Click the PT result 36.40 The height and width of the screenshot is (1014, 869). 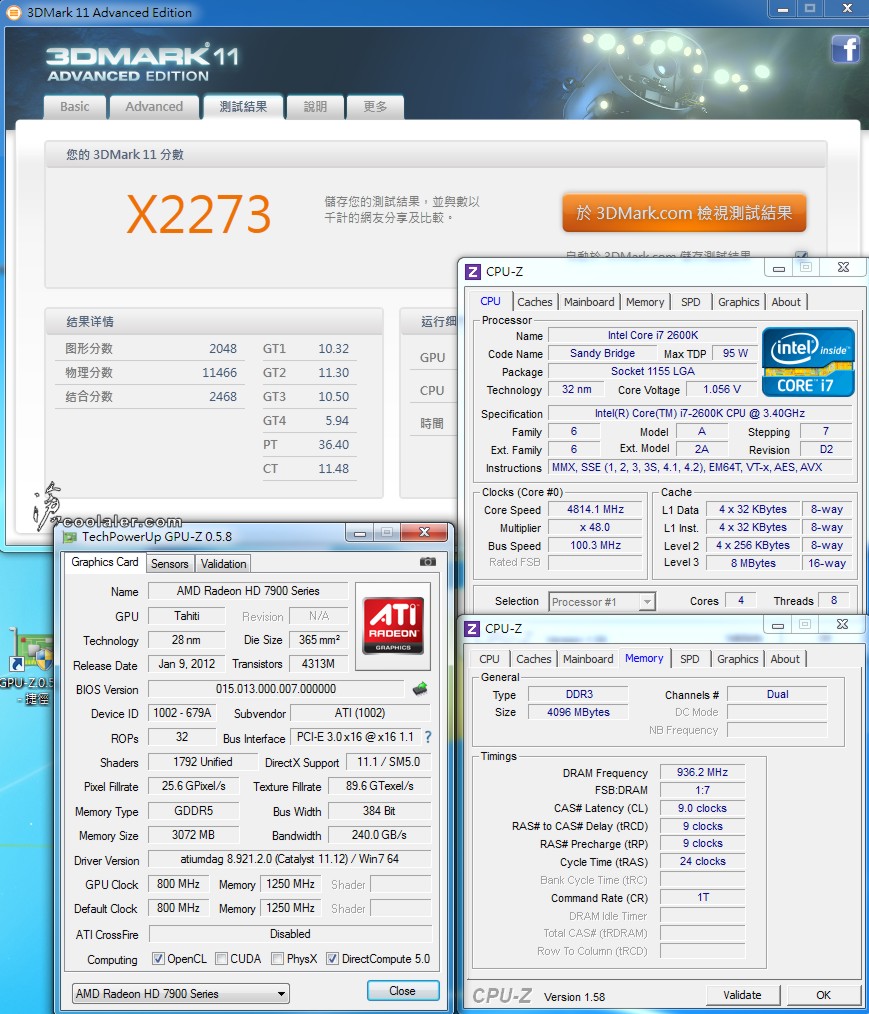pos(334,444)
